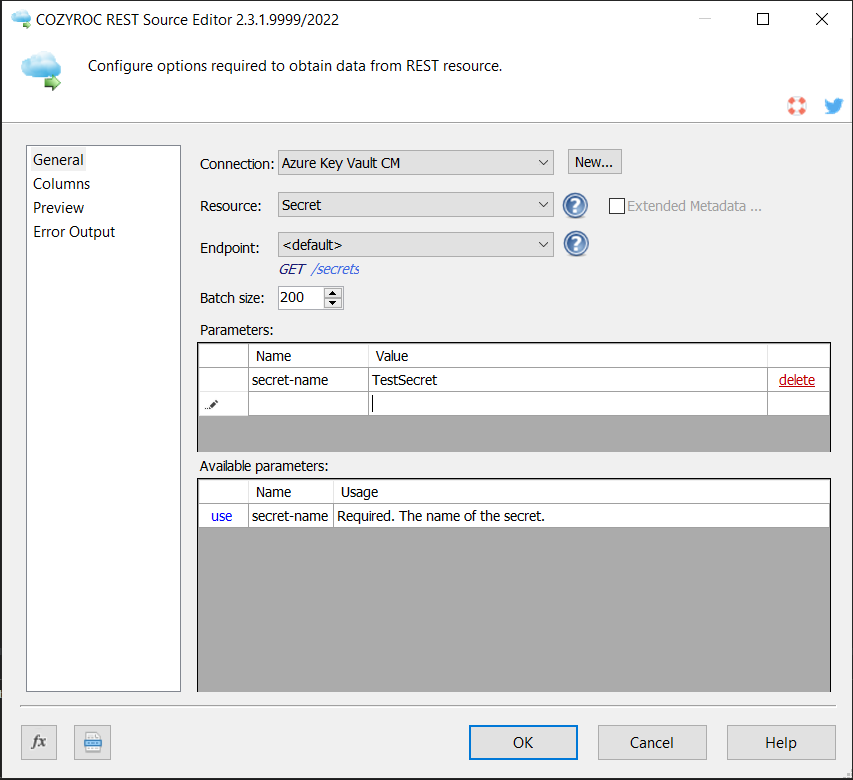This screenshot has width=853, height=780.
Task: Click the script document icon button
Action: point(92,742)
